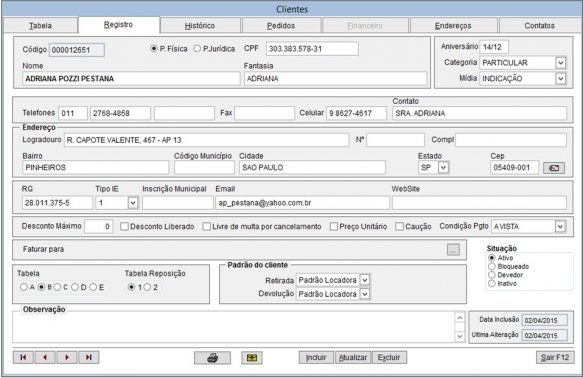Click the Bairro field

click(96, 168)
